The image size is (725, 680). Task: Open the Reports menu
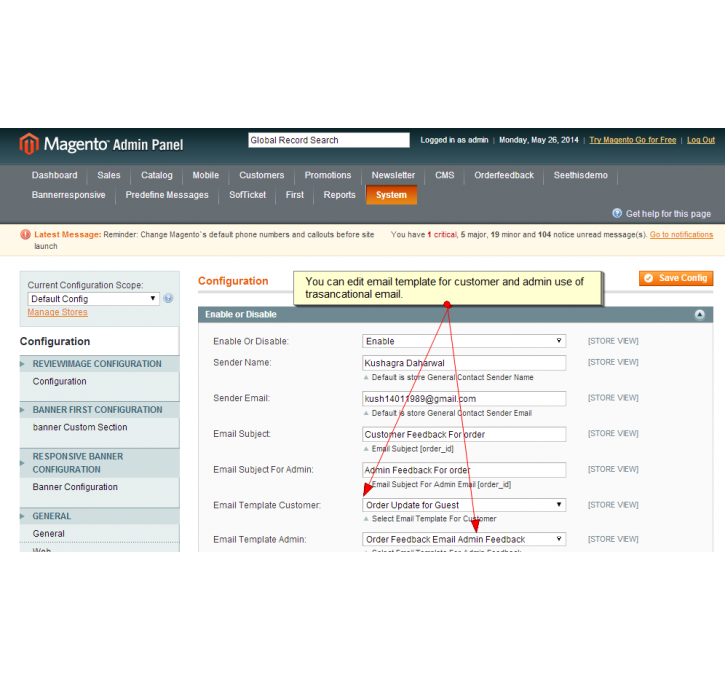coord(339,195)
